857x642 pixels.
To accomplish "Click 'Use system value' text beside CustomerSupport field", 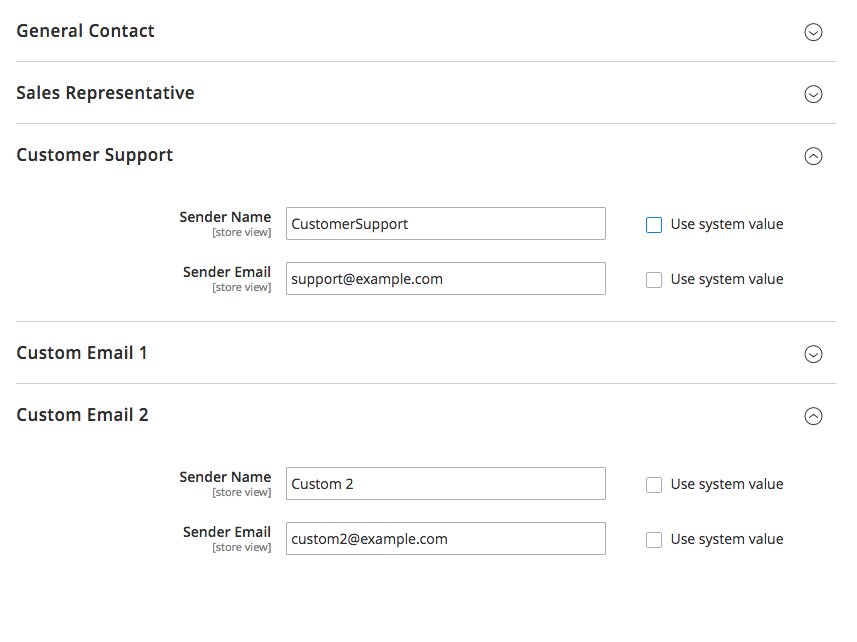I will point(727,225).
